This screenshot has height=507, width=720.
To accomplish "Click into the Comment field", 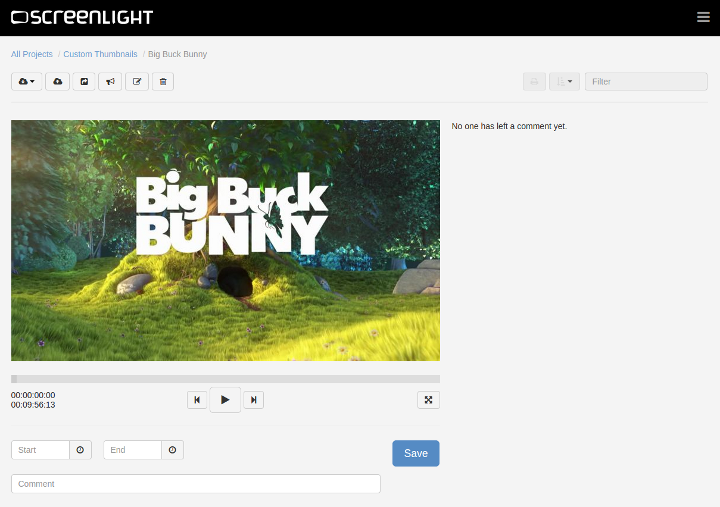I will [196, 484].
